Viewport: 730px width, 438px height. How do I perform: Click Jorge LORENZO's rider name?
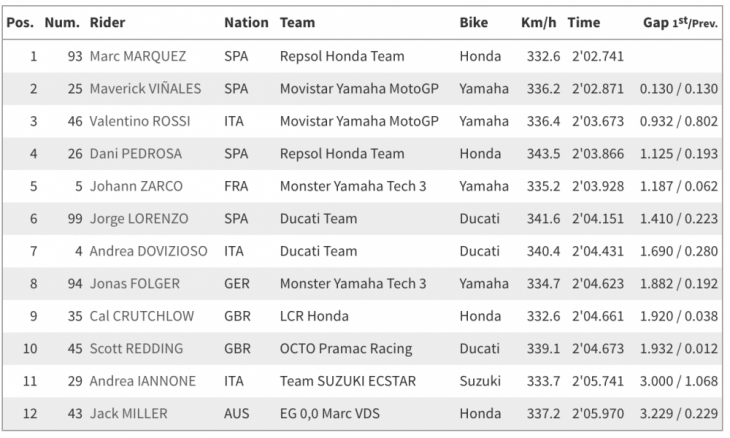point(136,219)
